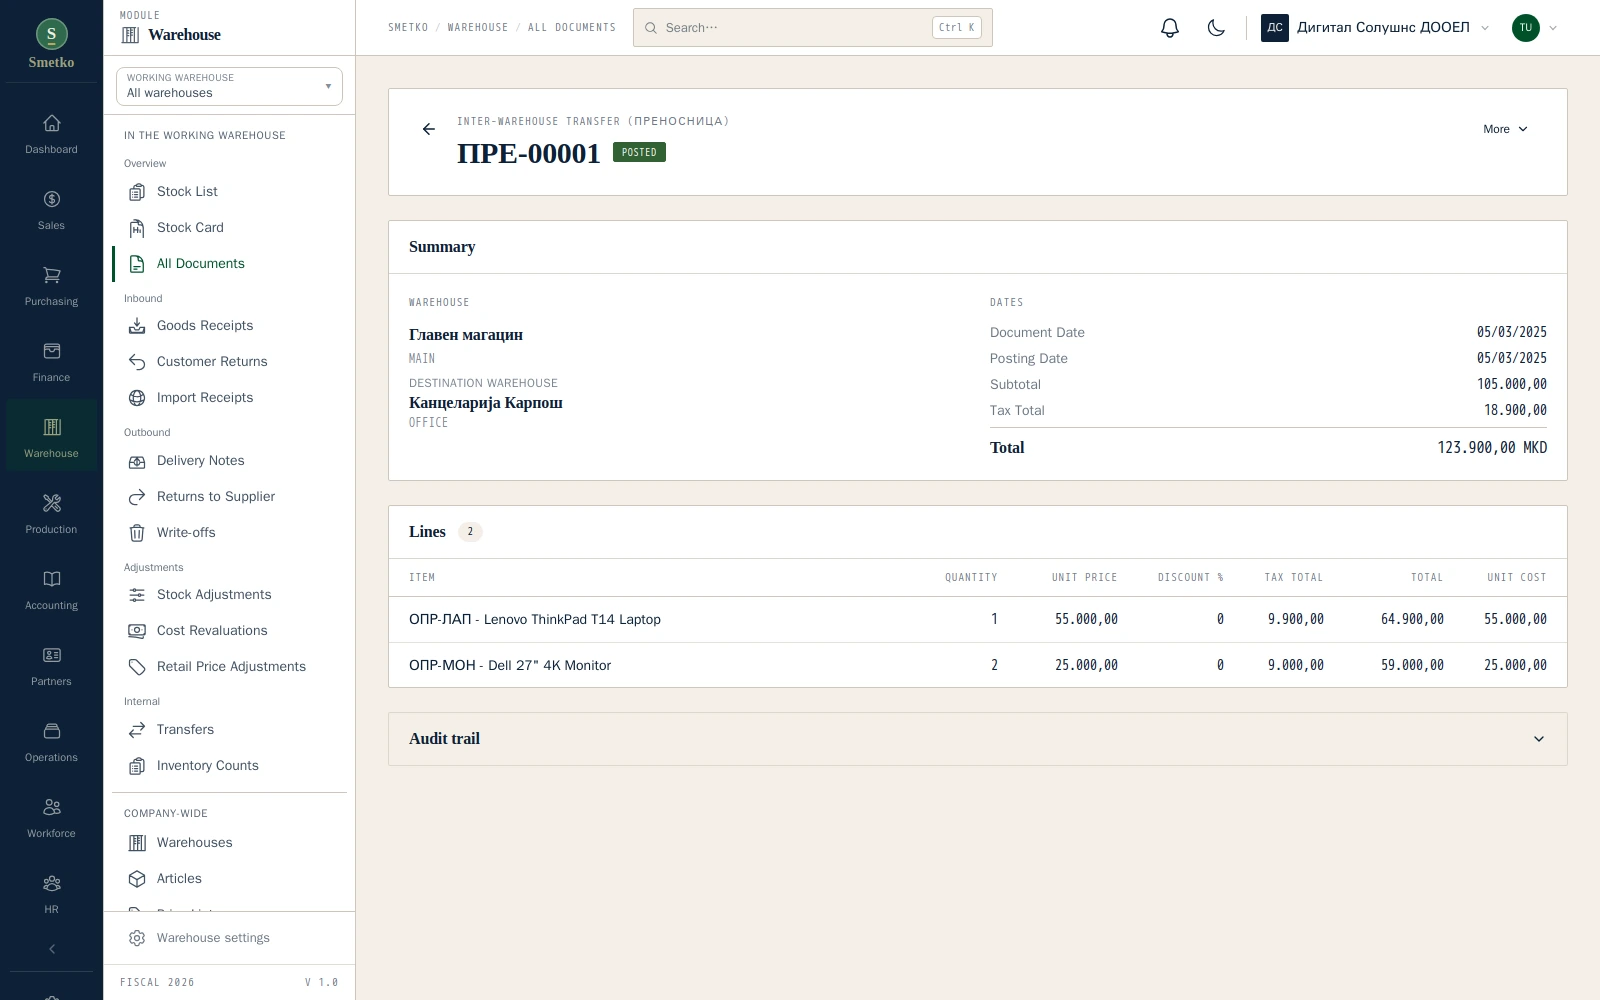This screenshot has width=1600, height=1000.
Task: Toggle dark mode moon icon
Action: [1216, 28]
